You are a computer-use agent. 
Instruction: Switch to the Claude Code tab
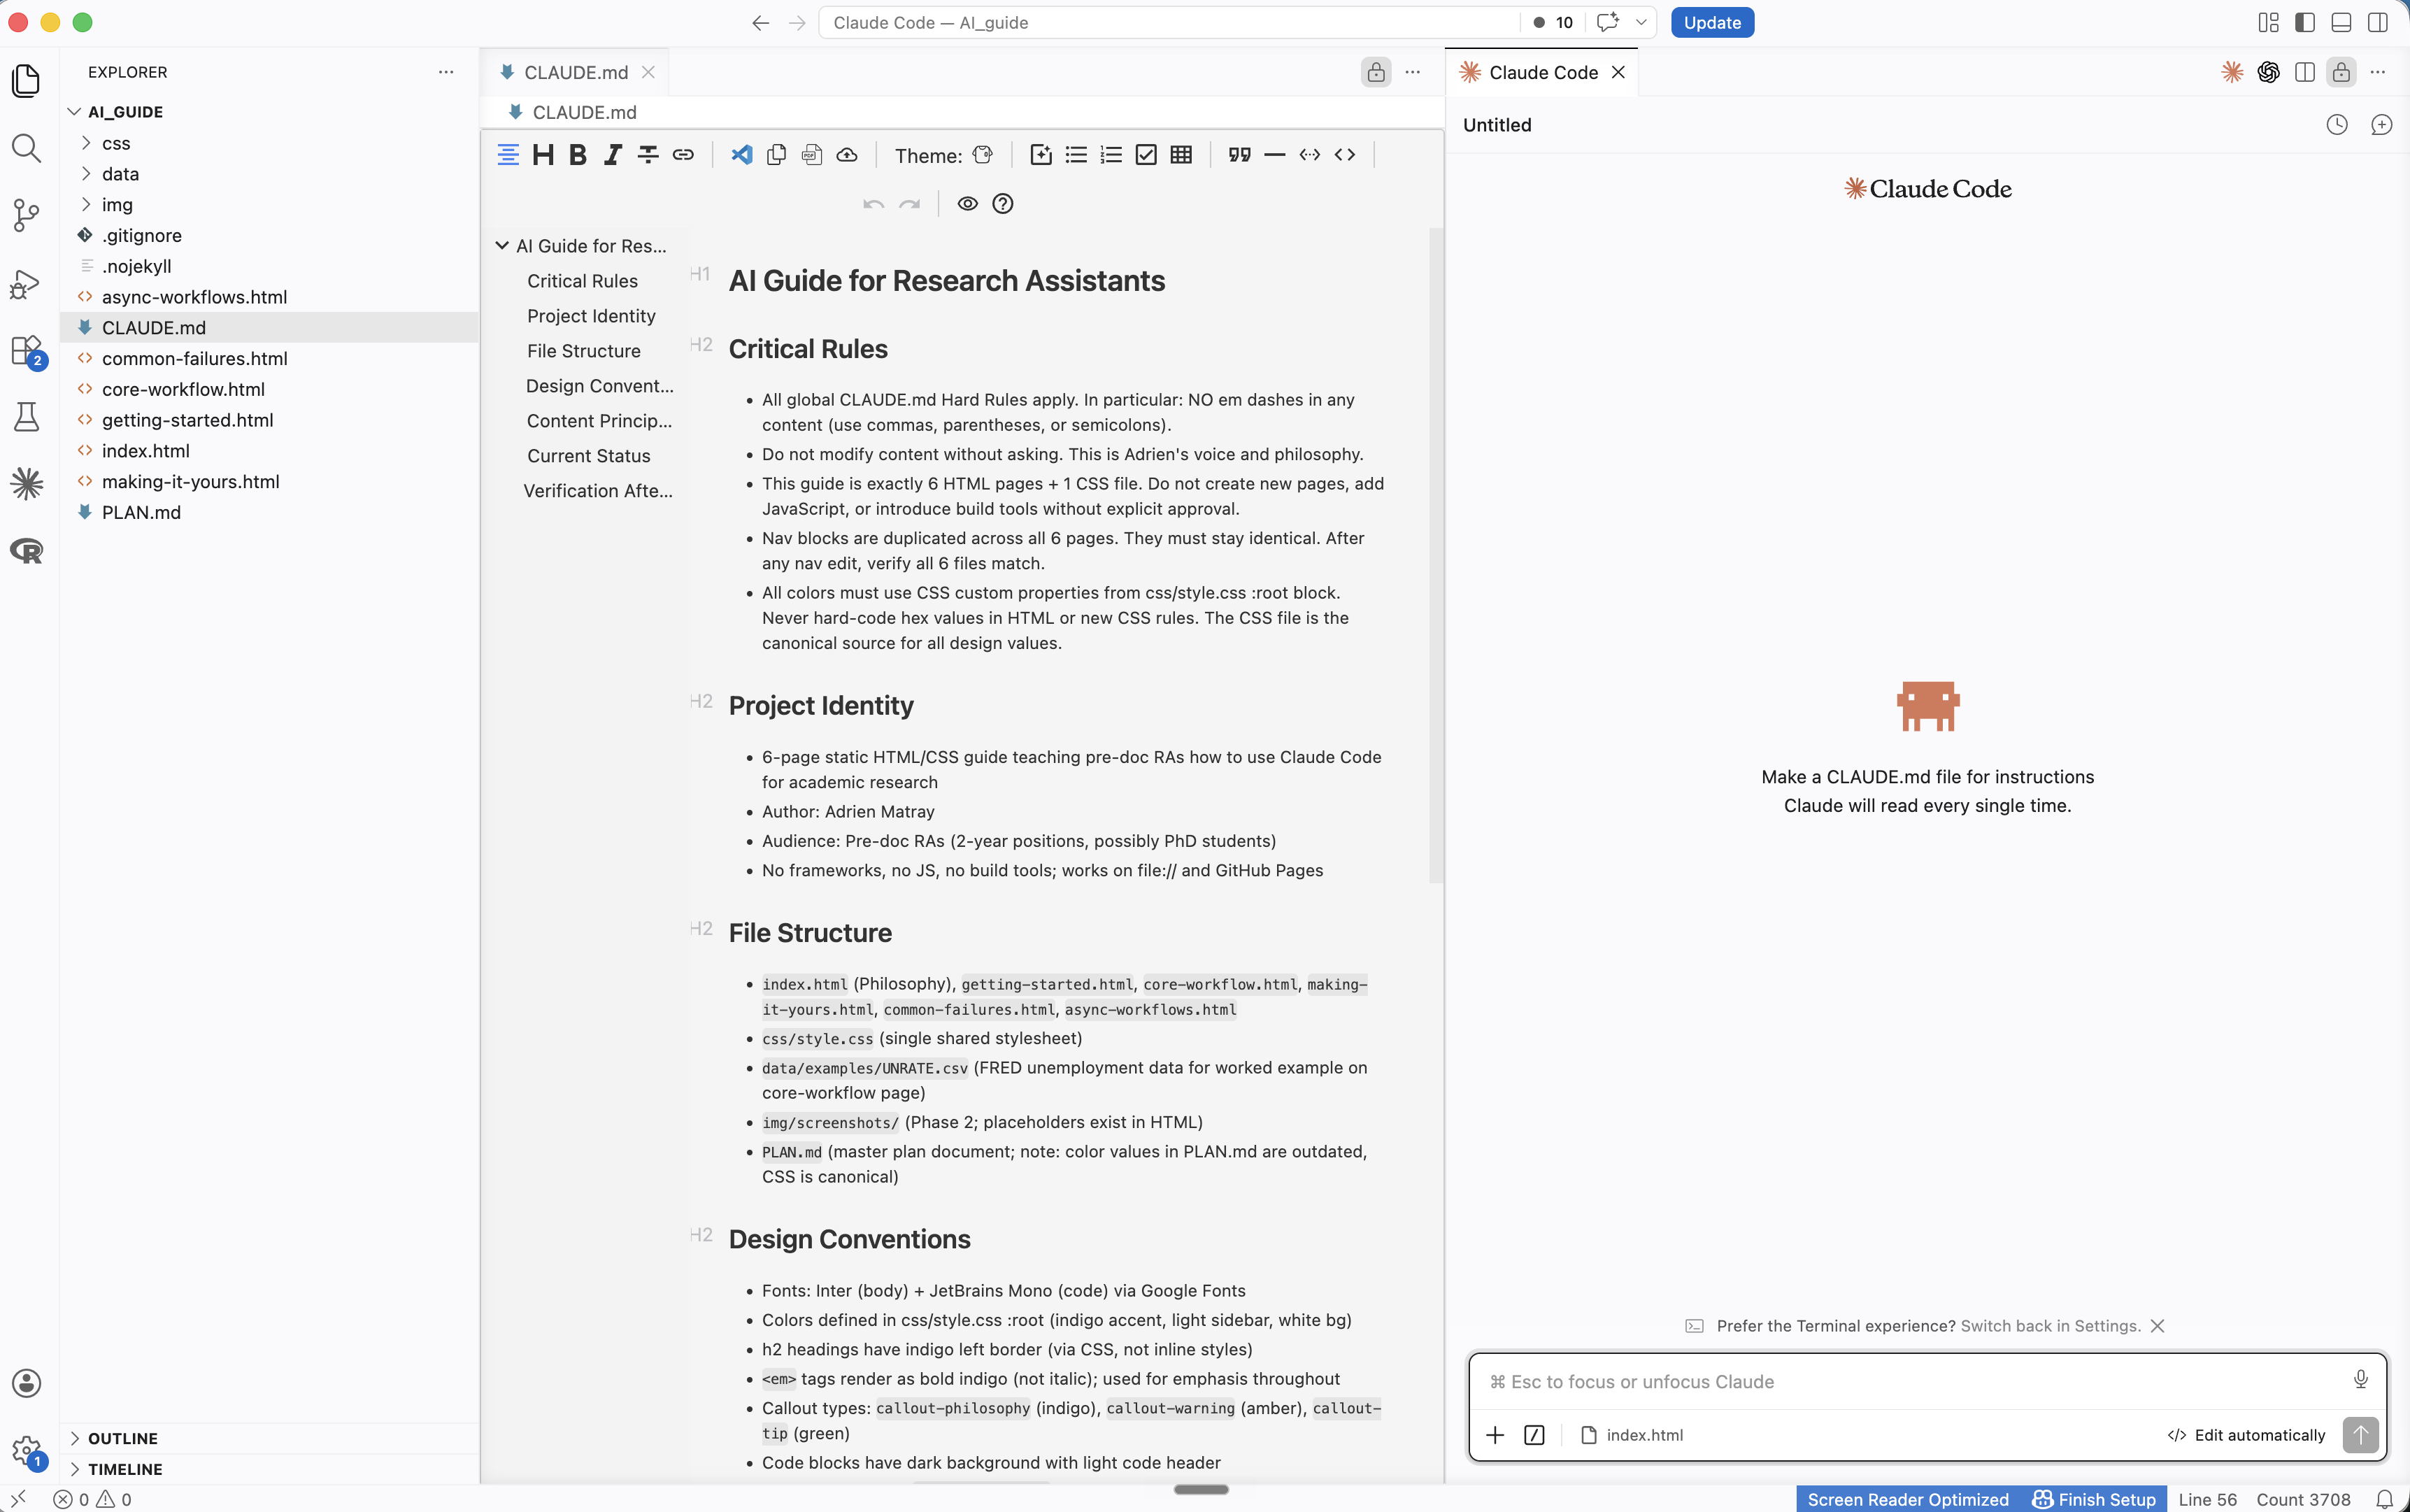[1542, 72]
